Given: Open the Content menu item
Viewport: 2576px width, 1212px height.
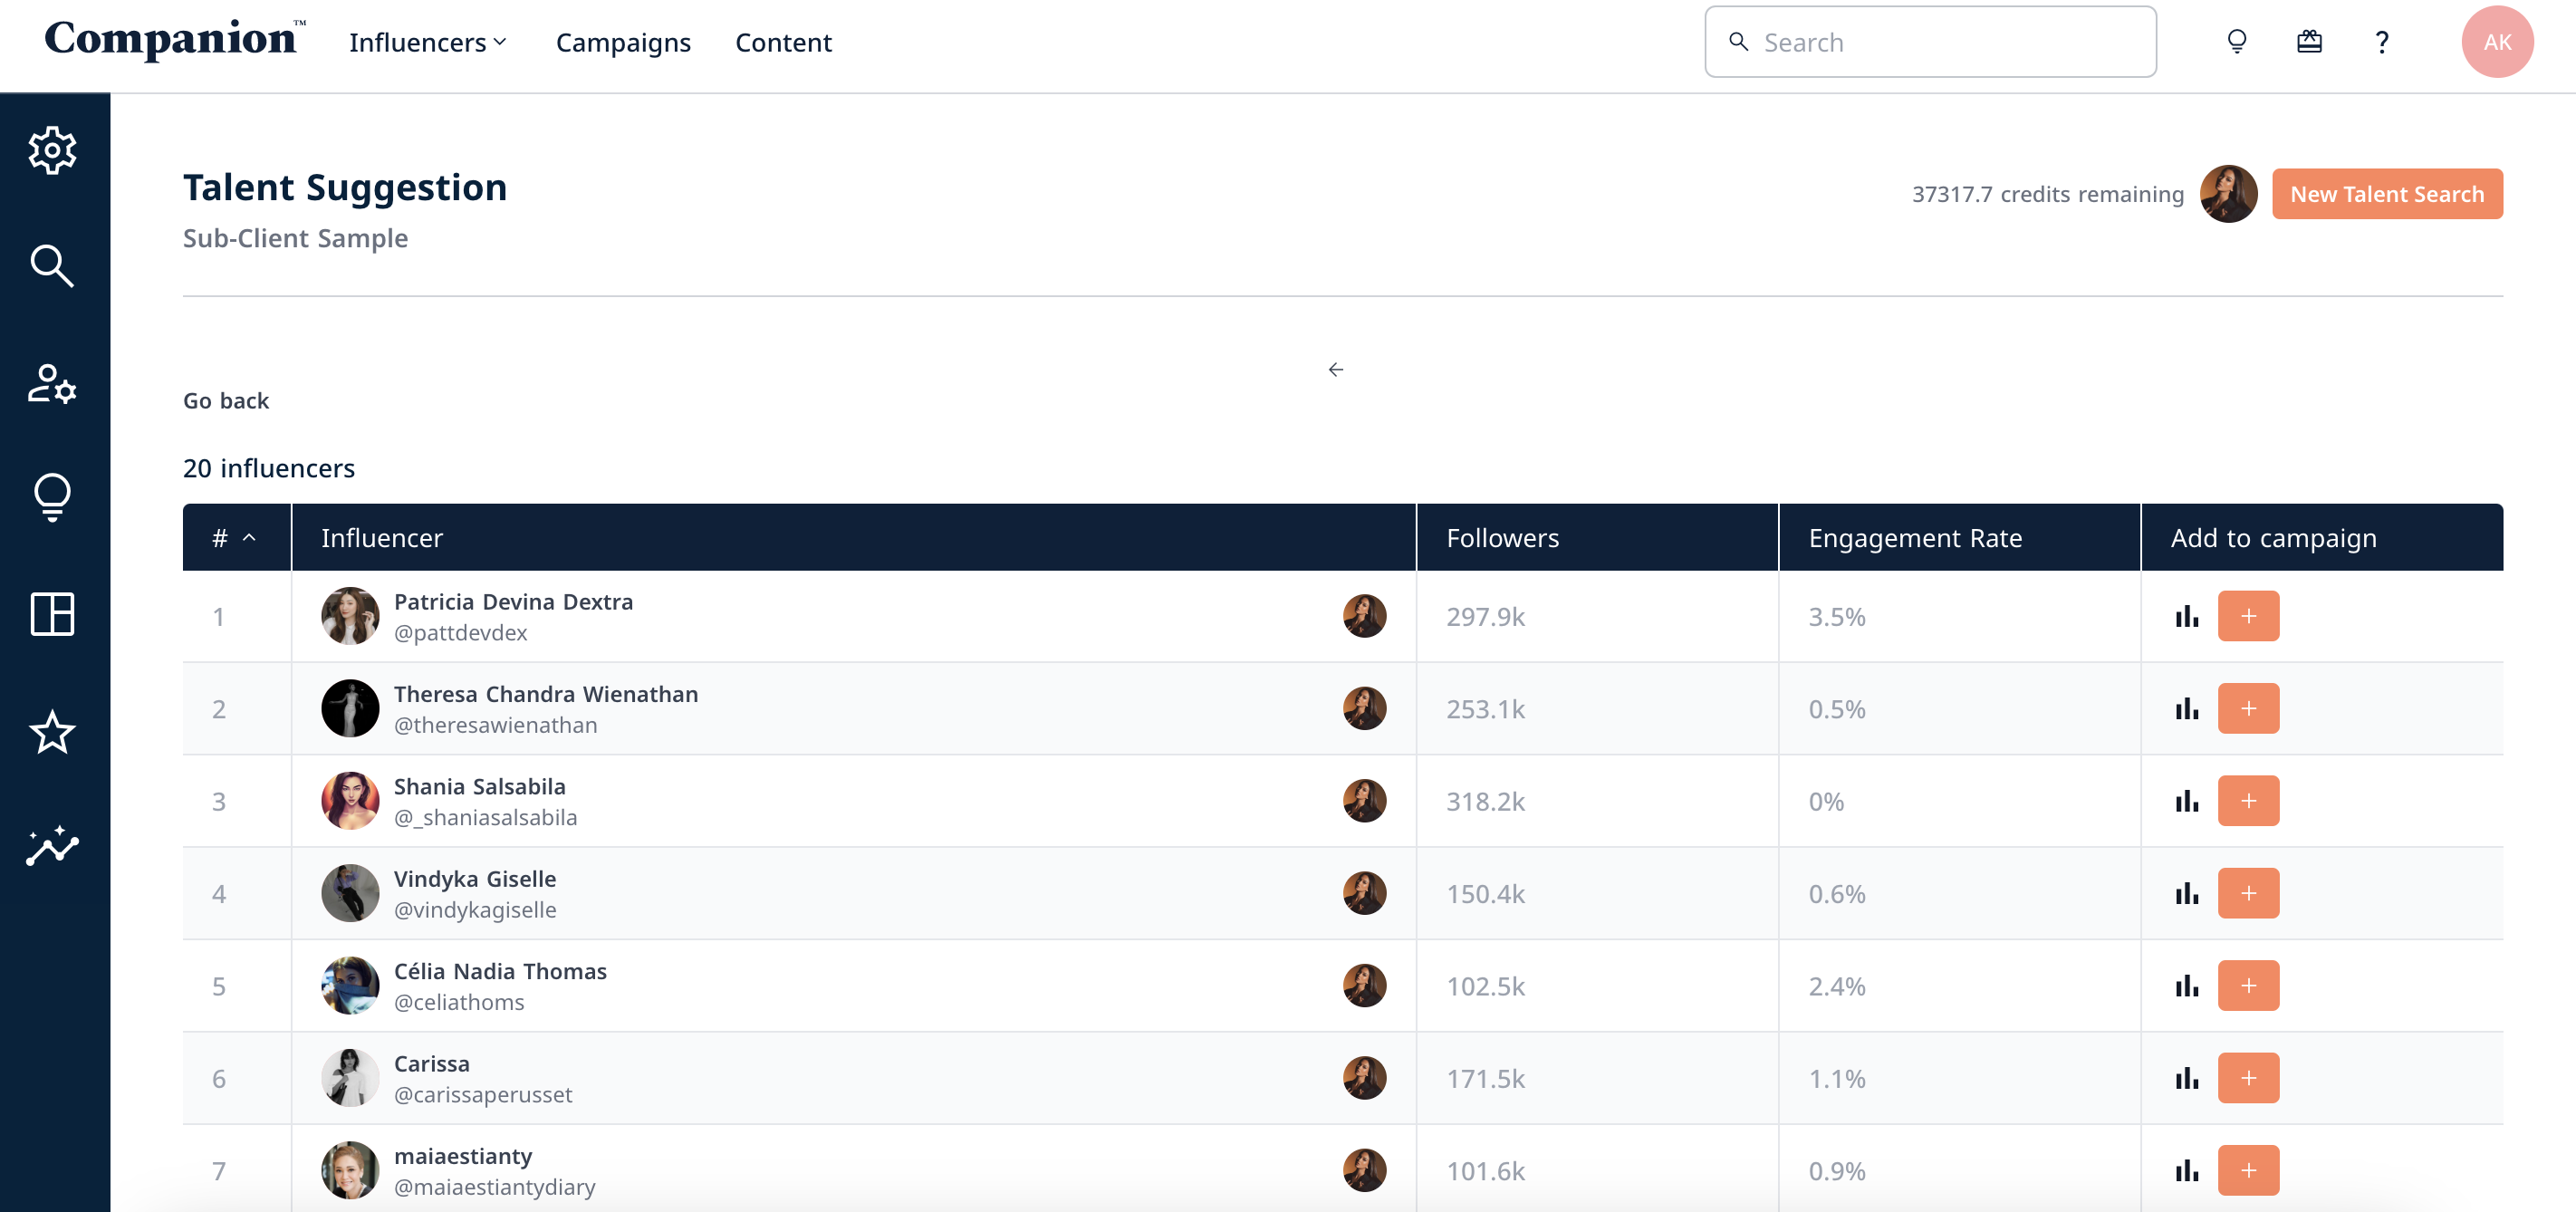Looking at the screenshot, I should click(x=783, y=42).
